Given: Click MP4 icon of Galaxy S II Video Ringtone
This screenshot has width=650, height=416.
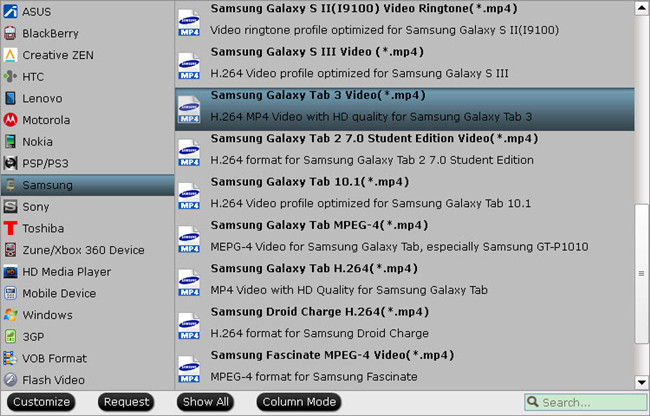Looking at the screenshot, I should point(189,22).
